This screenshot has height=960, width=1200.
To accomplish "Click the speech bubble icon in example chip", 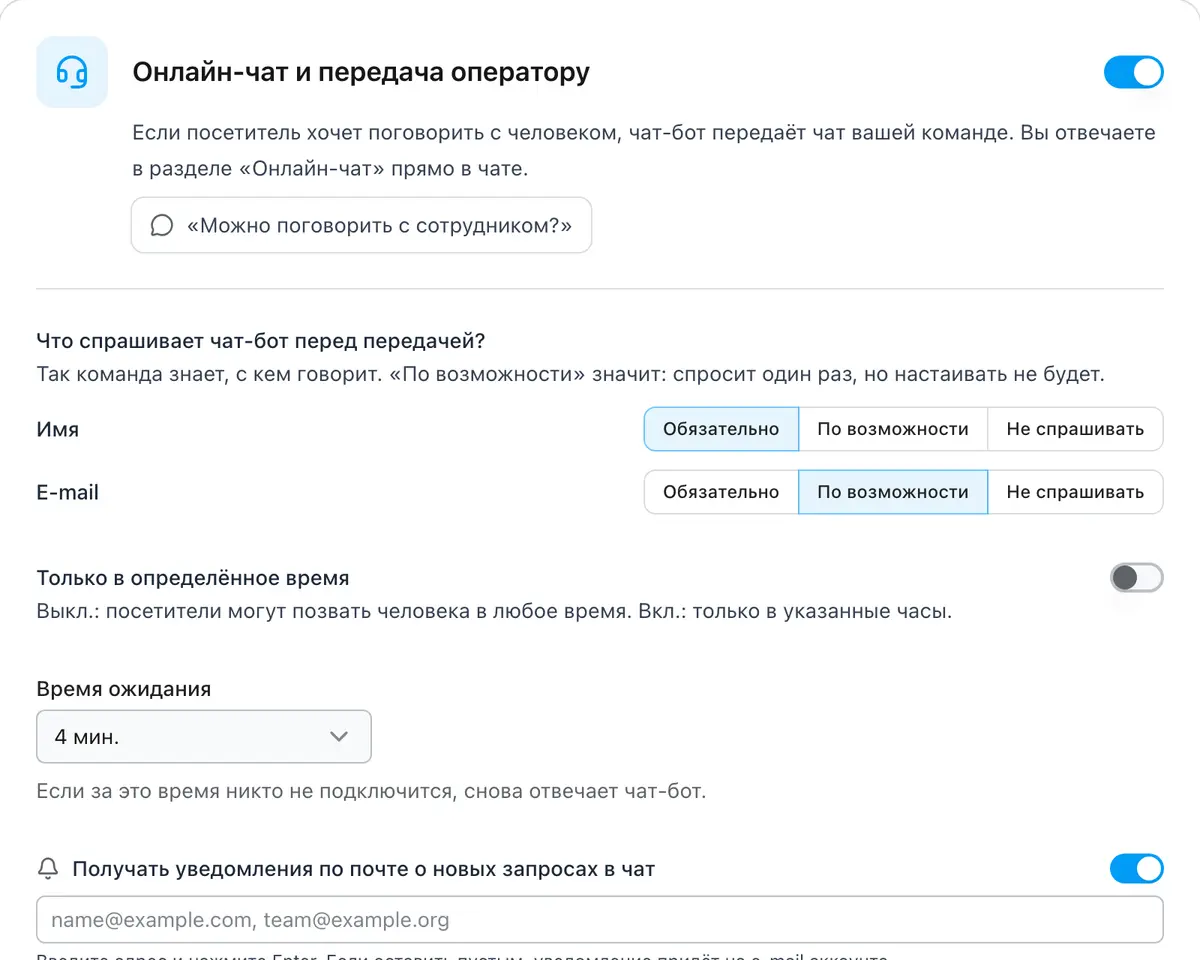I will tap(162, 225).
